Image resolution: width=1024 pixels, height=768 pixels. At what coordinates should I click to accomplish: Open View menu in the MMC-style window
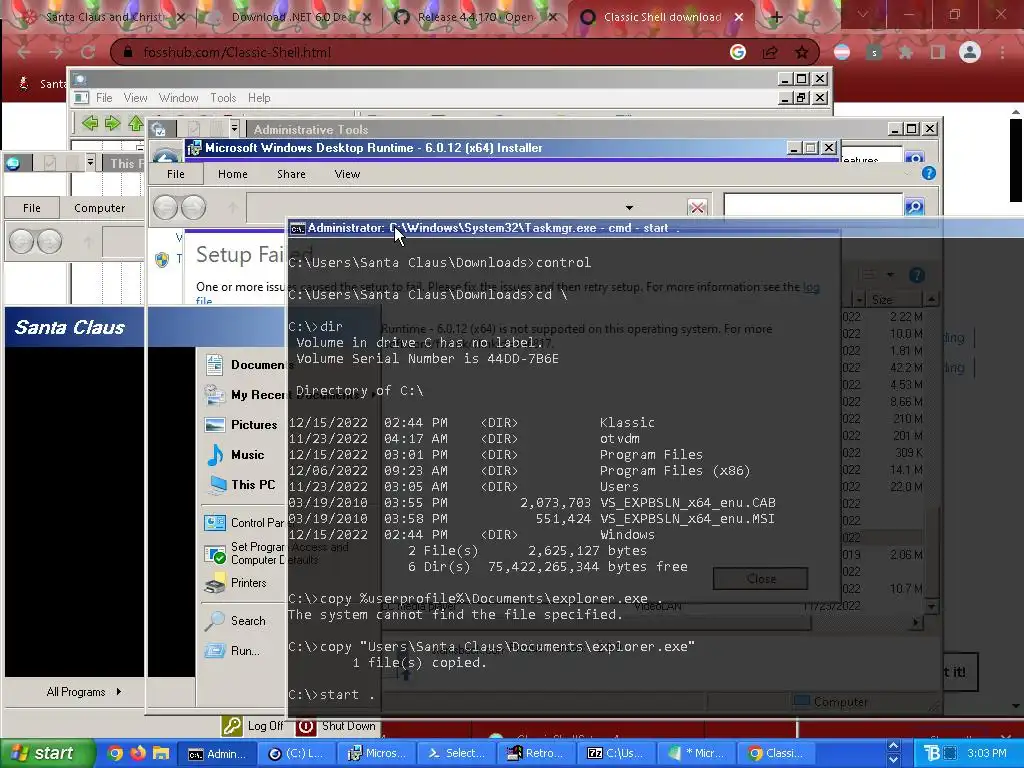click(135, 98)
